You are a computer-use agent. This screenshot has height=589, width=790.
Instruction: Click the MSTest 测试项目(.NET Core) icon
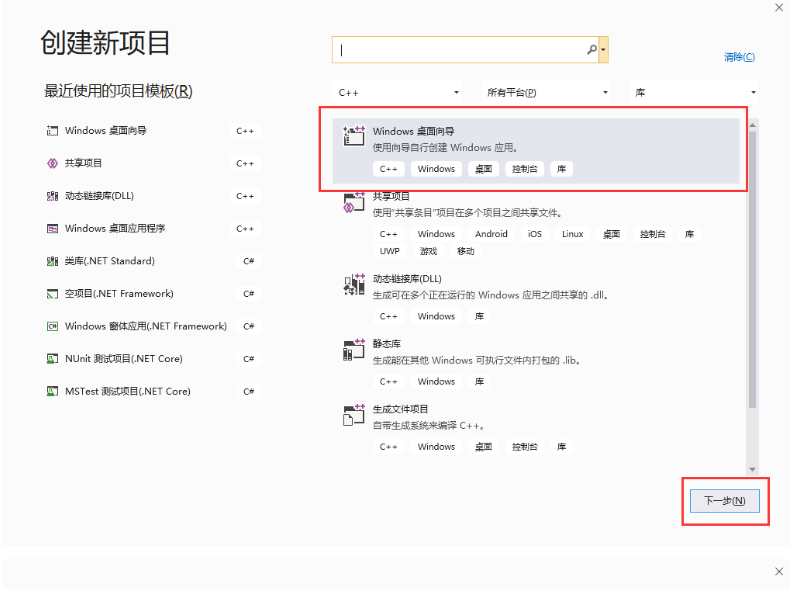point(52,391)
